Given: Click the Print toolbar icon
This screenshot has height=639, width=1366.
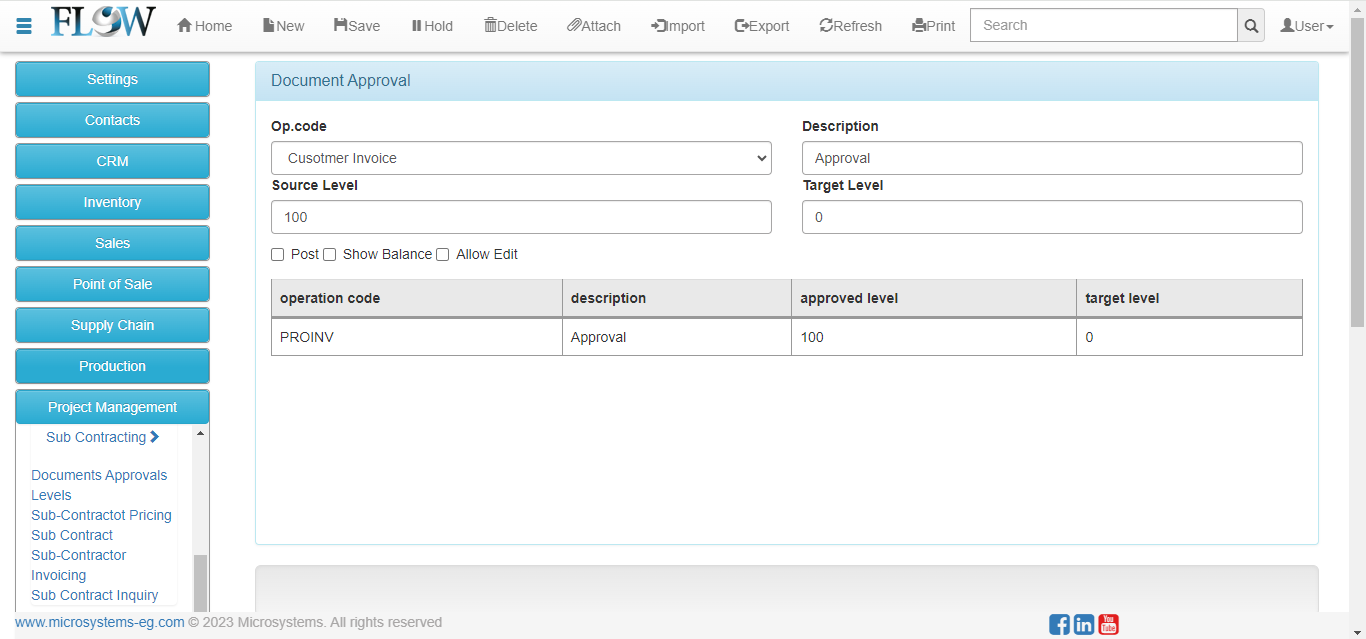Looking at the screenshot, I should [918, 26].
